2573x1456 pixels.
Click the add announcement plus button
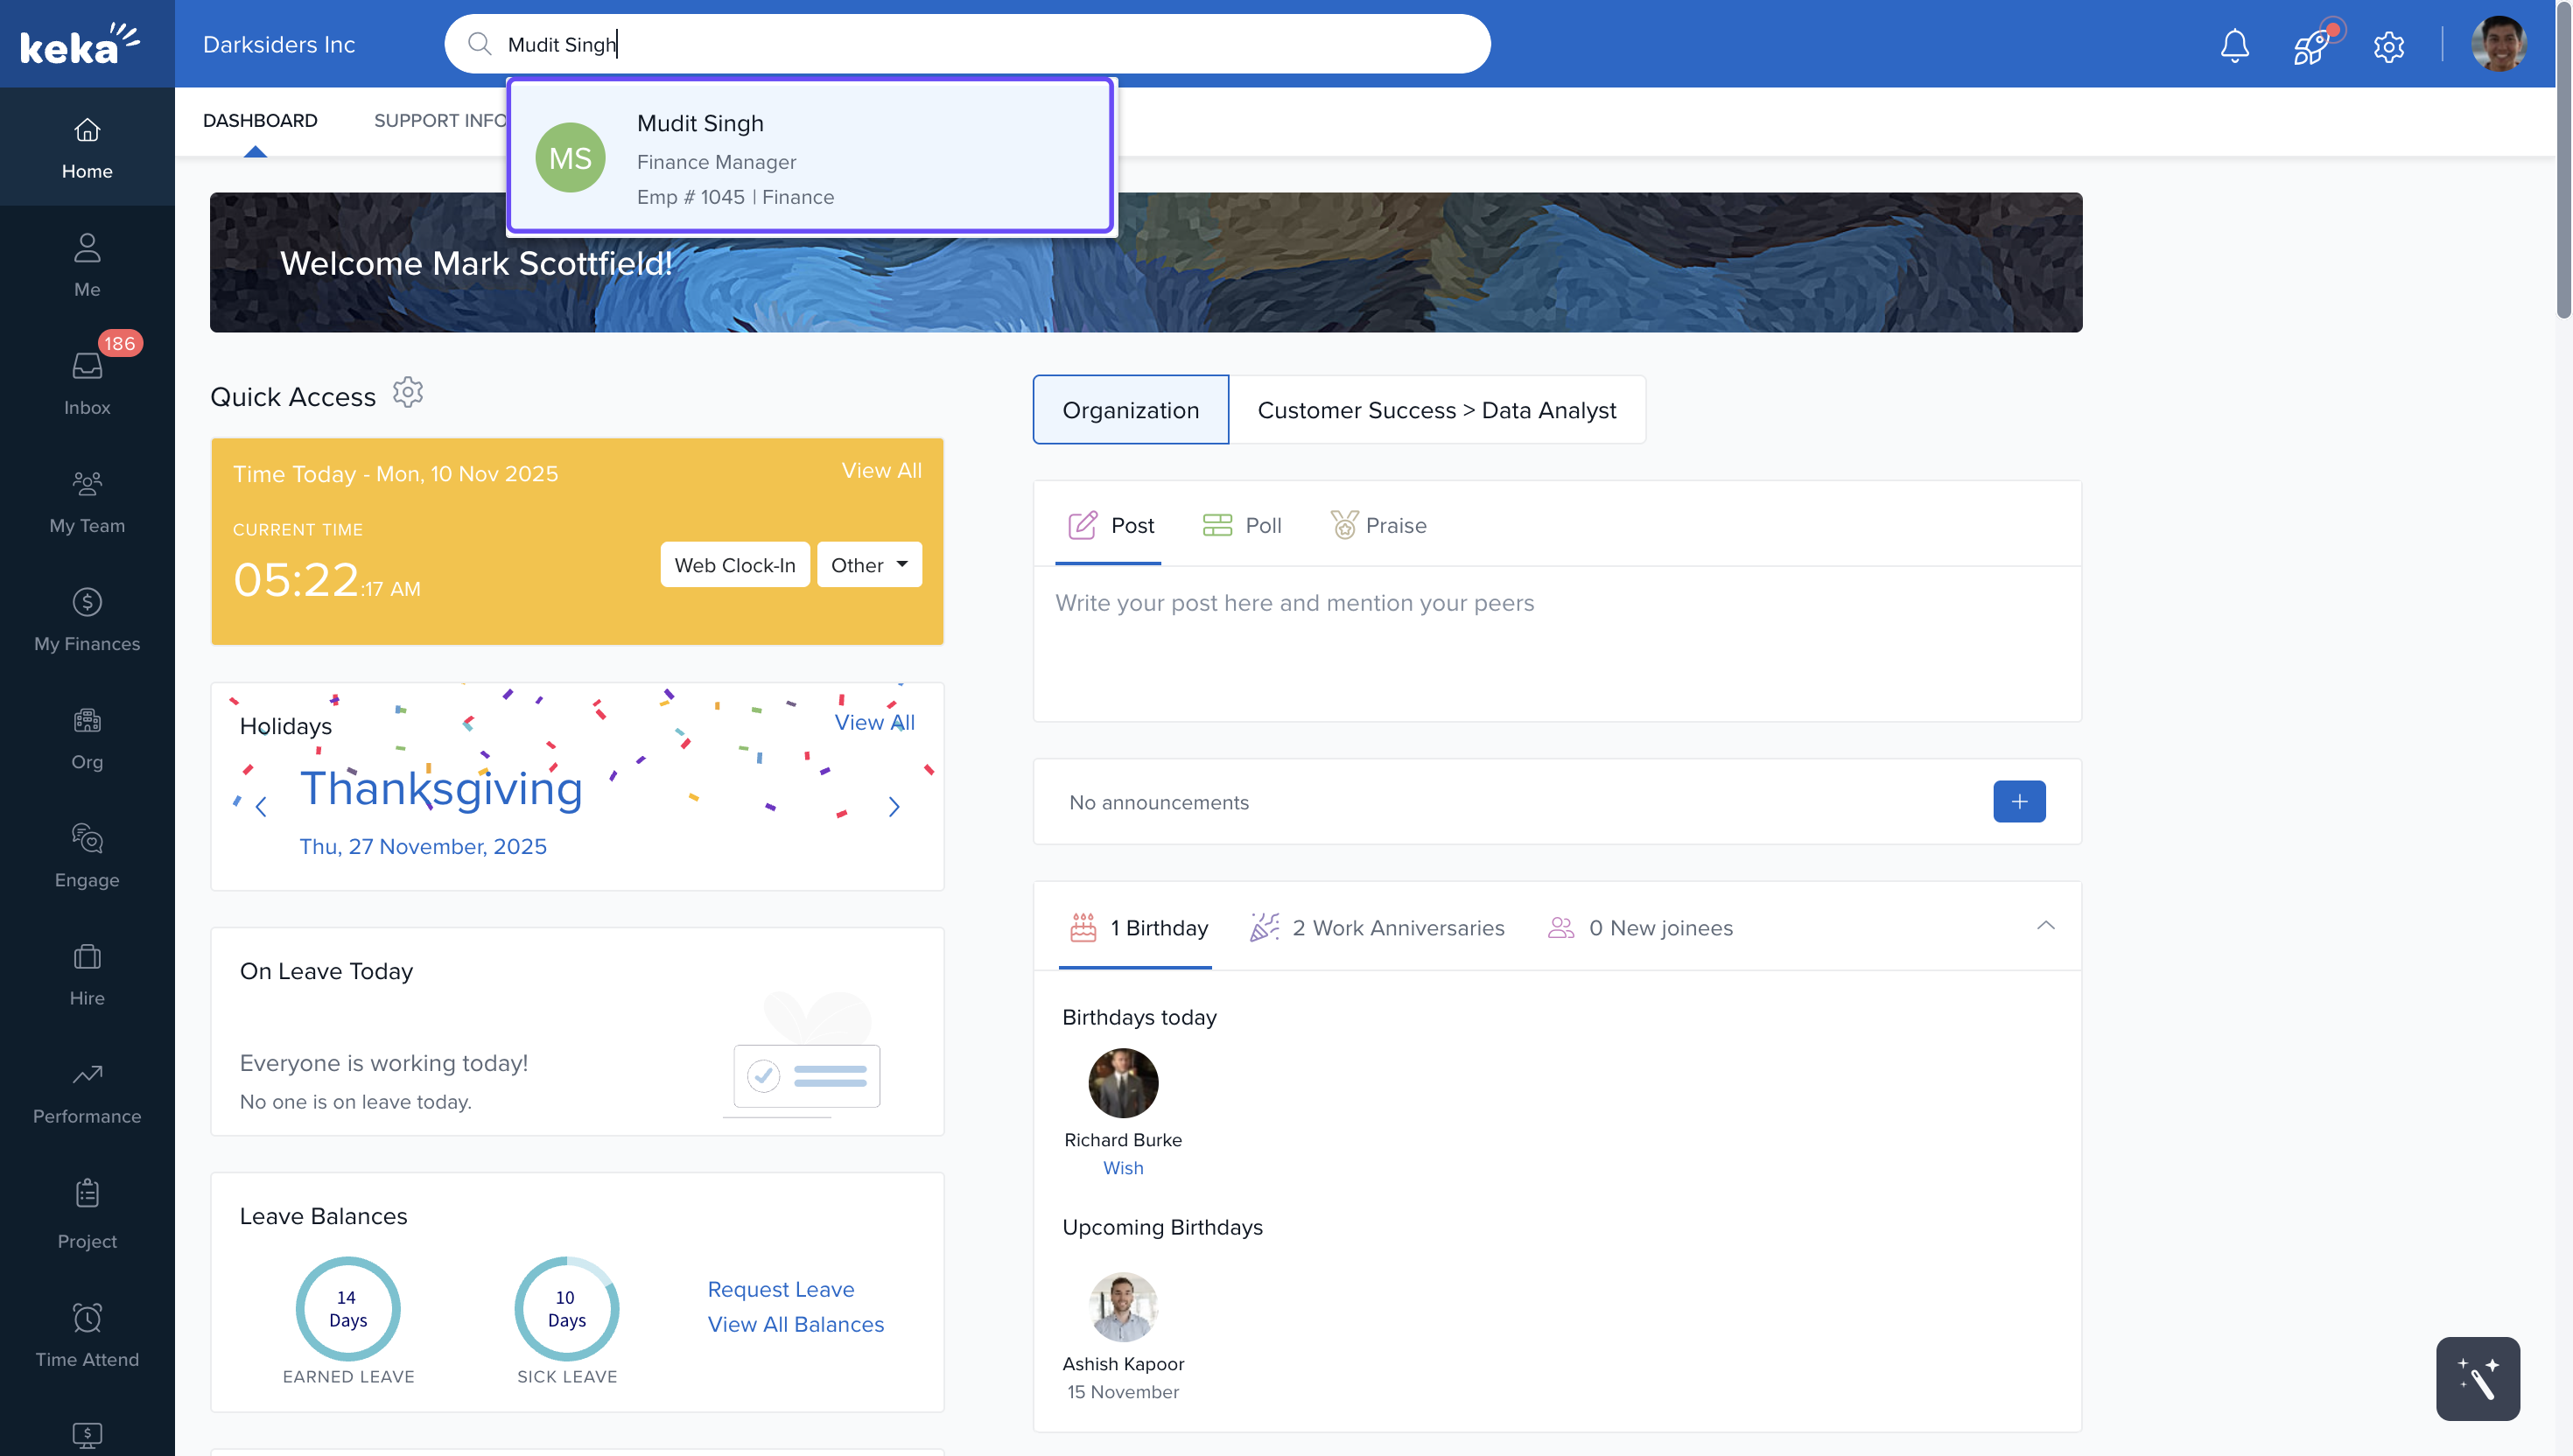(2018, 802)
